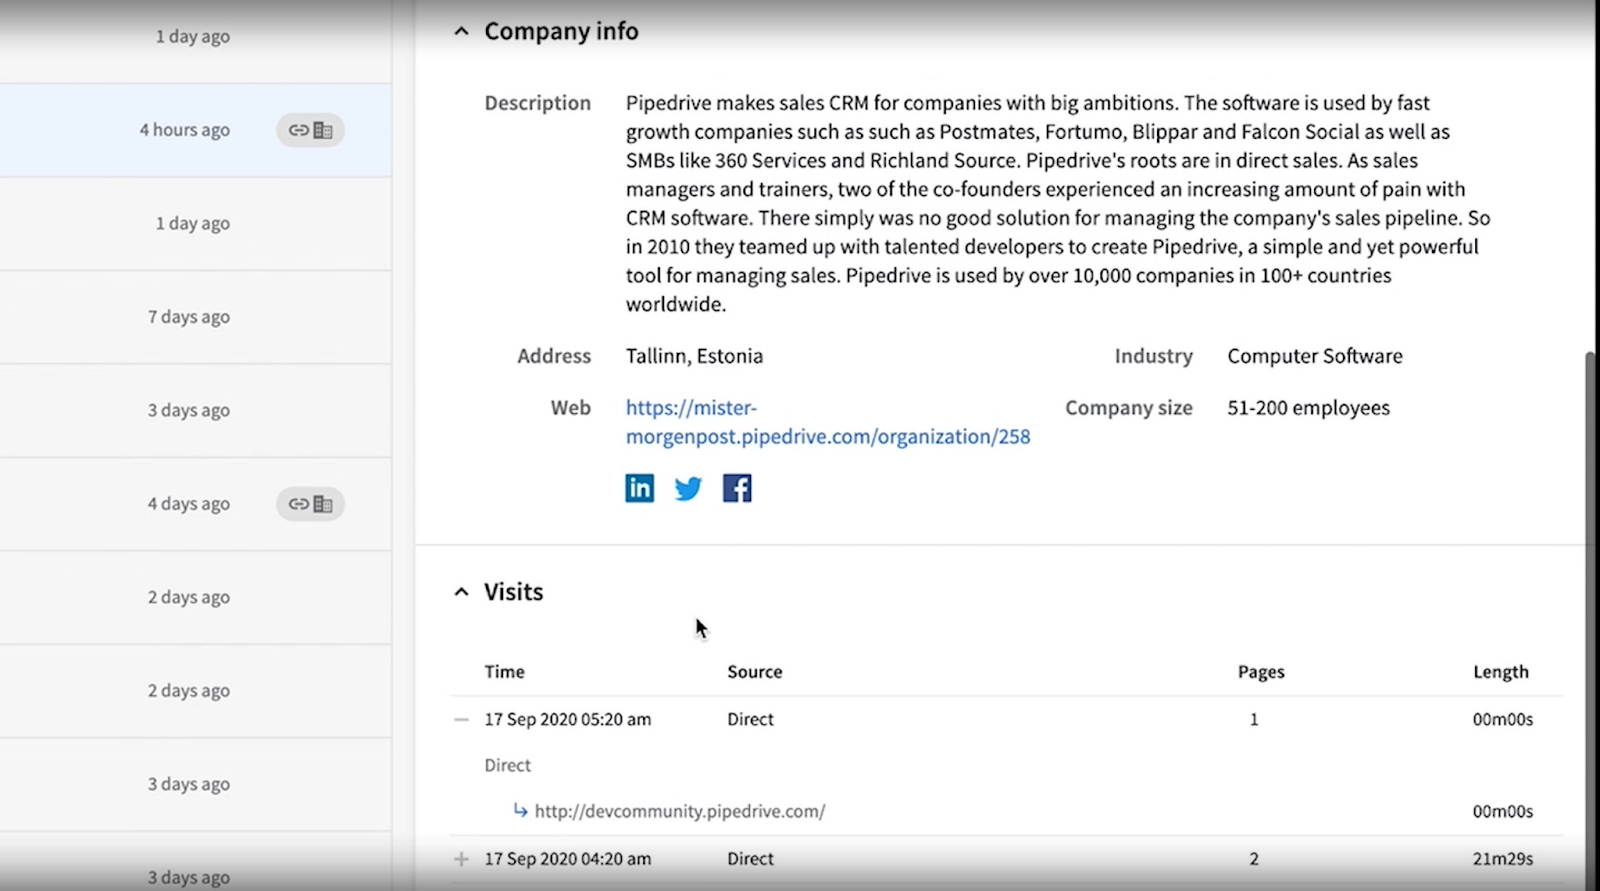Click the 'Direct' label under 05:20 am visit
Image resolution: width=1600 pixels, height=891 pixels.
click(507, 765)
